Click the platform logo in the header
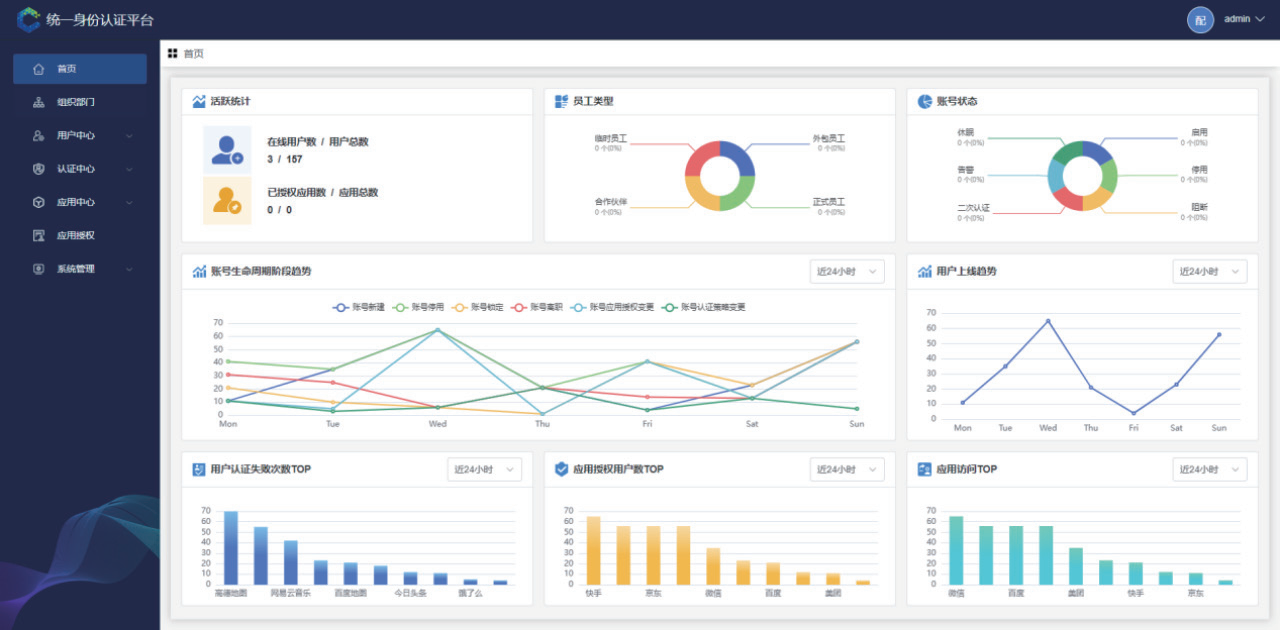The width and height of the screenshot is (1280, 630). [29, 19]
